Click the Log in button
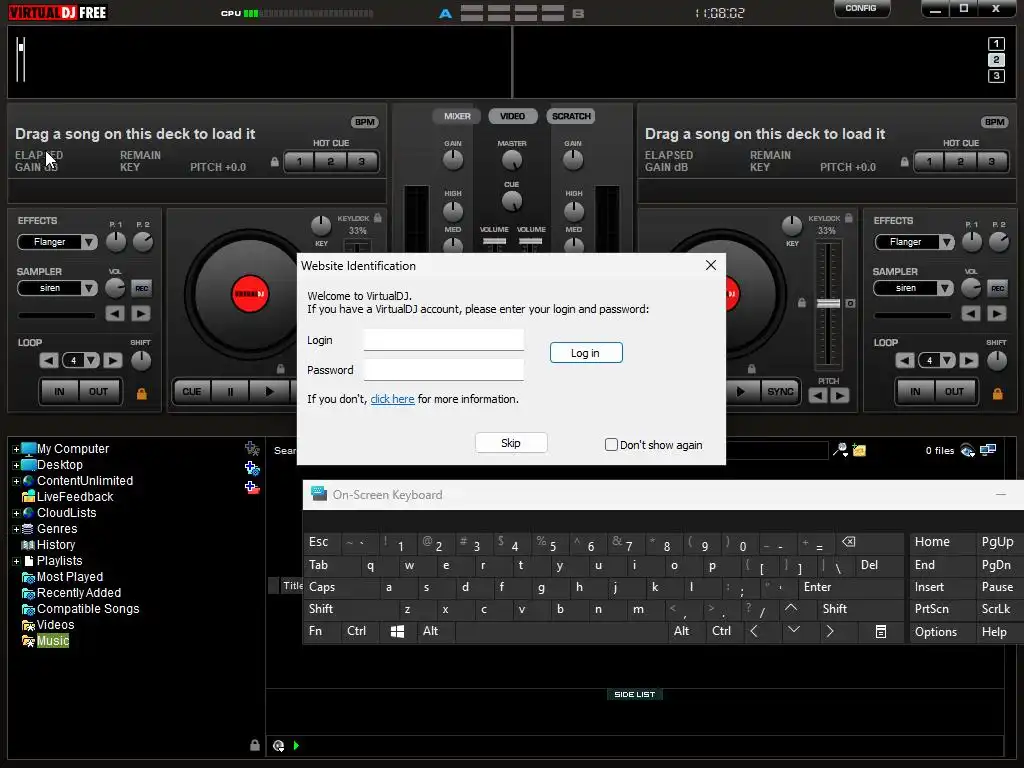The image size is (1024, 768). pos(586,353)
